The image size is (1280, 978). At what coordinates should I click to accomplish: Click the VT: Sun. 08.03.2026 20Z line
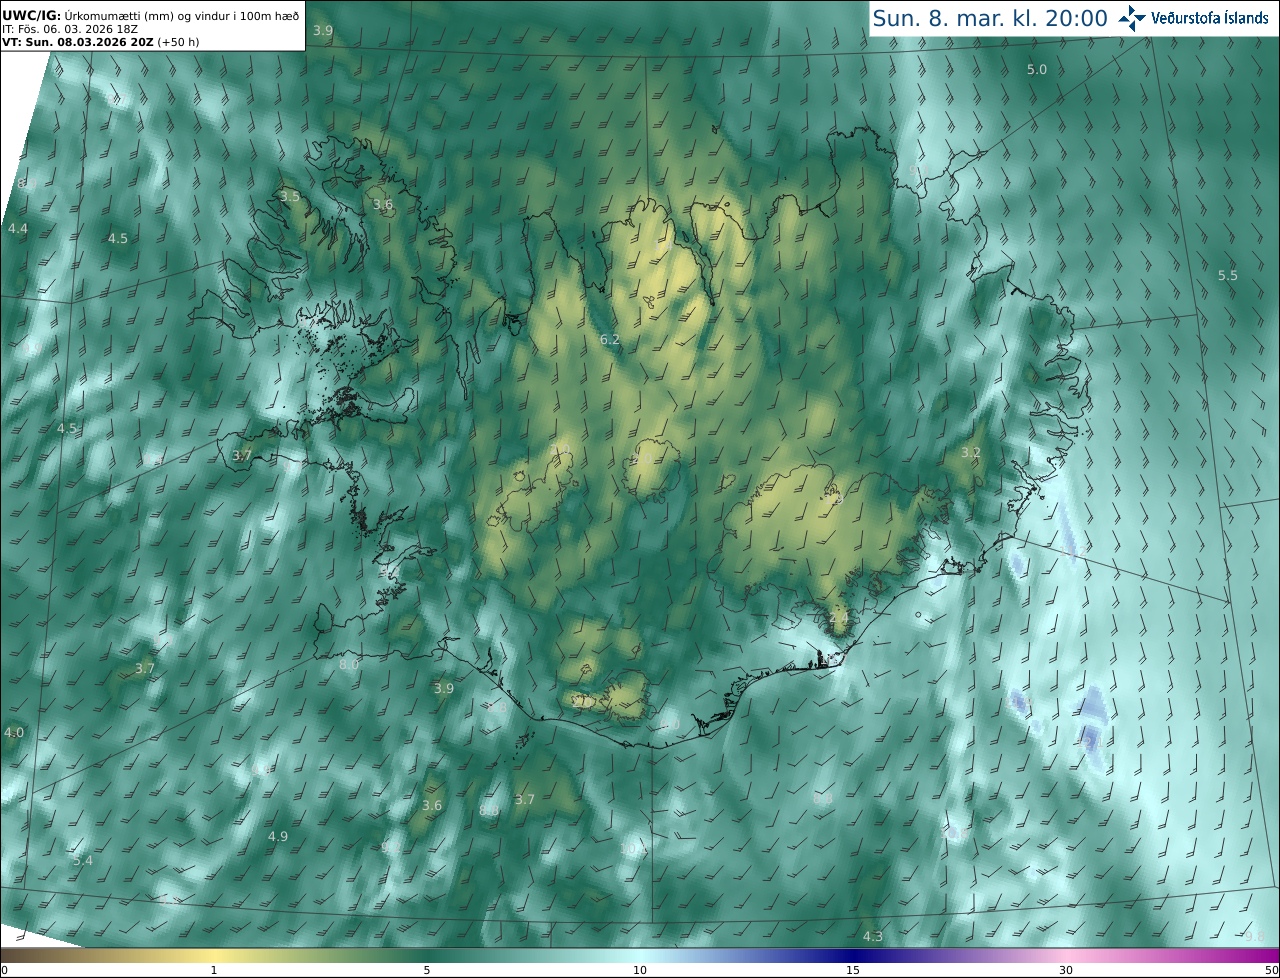[98, 42]
